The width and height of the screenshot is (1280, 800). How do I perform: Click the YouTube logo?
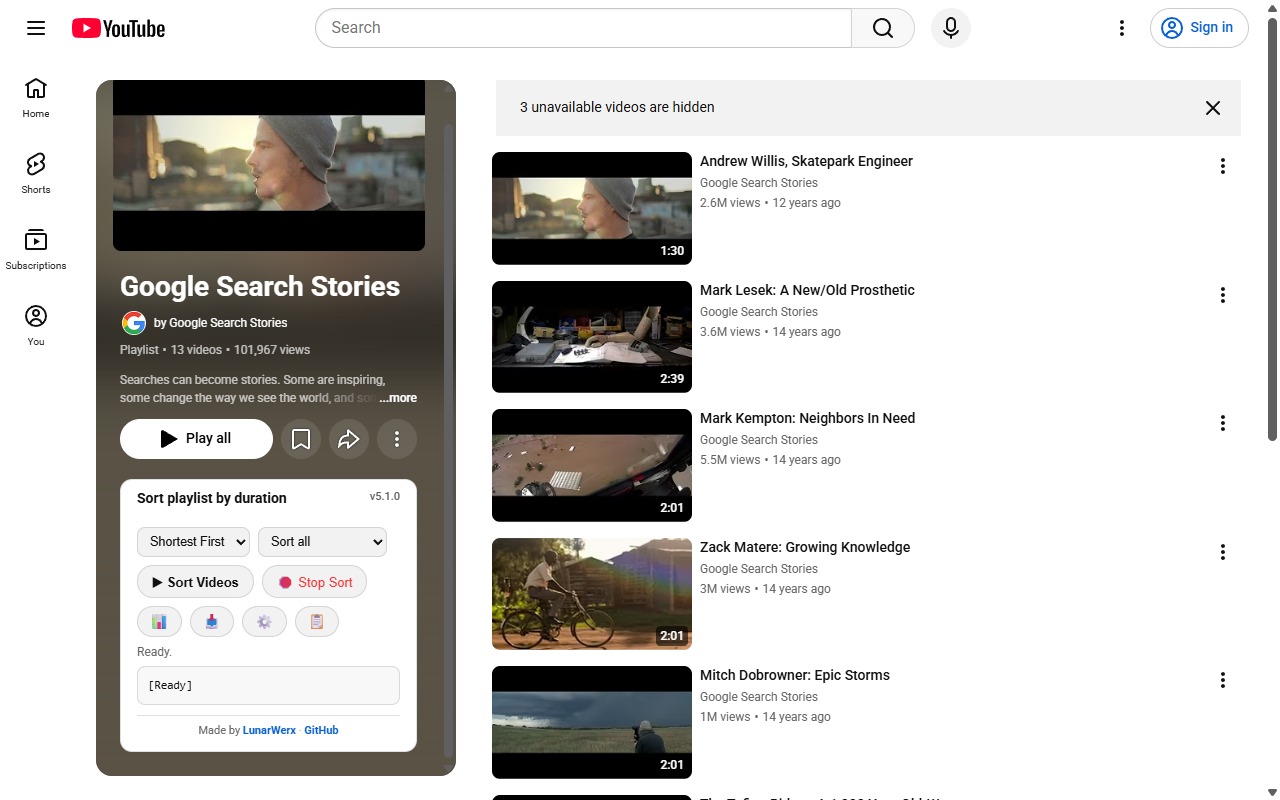coord(118,28)
